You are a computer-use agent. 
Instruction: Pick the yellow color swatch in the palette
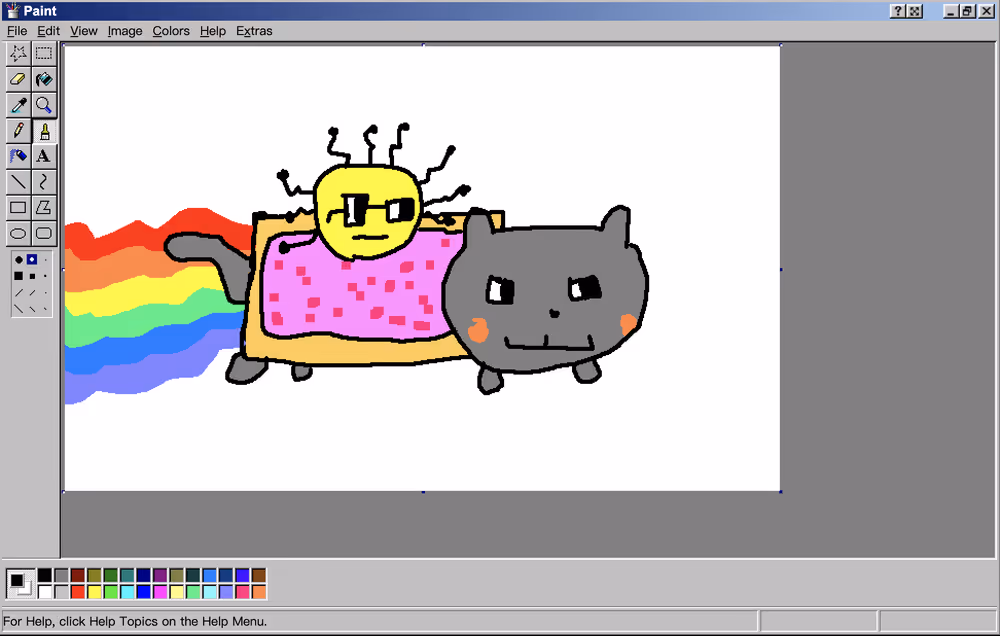coord(94,592)
